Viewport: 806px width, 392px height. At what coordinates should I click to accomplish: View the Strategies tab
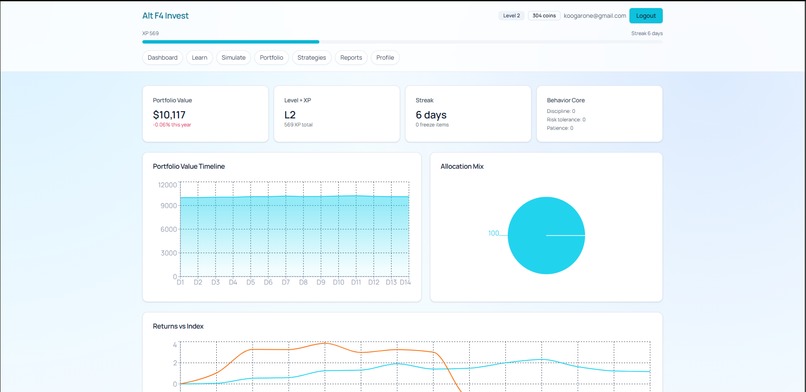click(x=312, y=58)
